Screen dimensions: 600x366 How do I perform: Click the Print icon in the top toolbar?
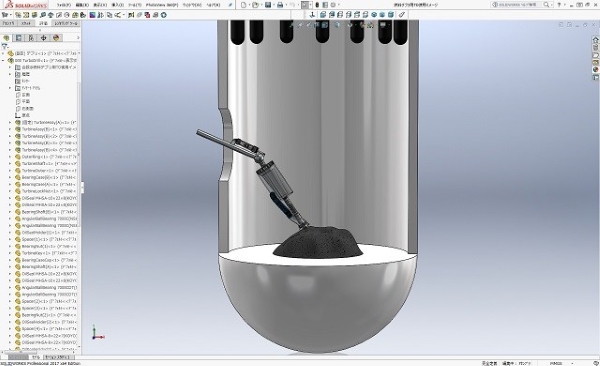[x=280, y=5]
